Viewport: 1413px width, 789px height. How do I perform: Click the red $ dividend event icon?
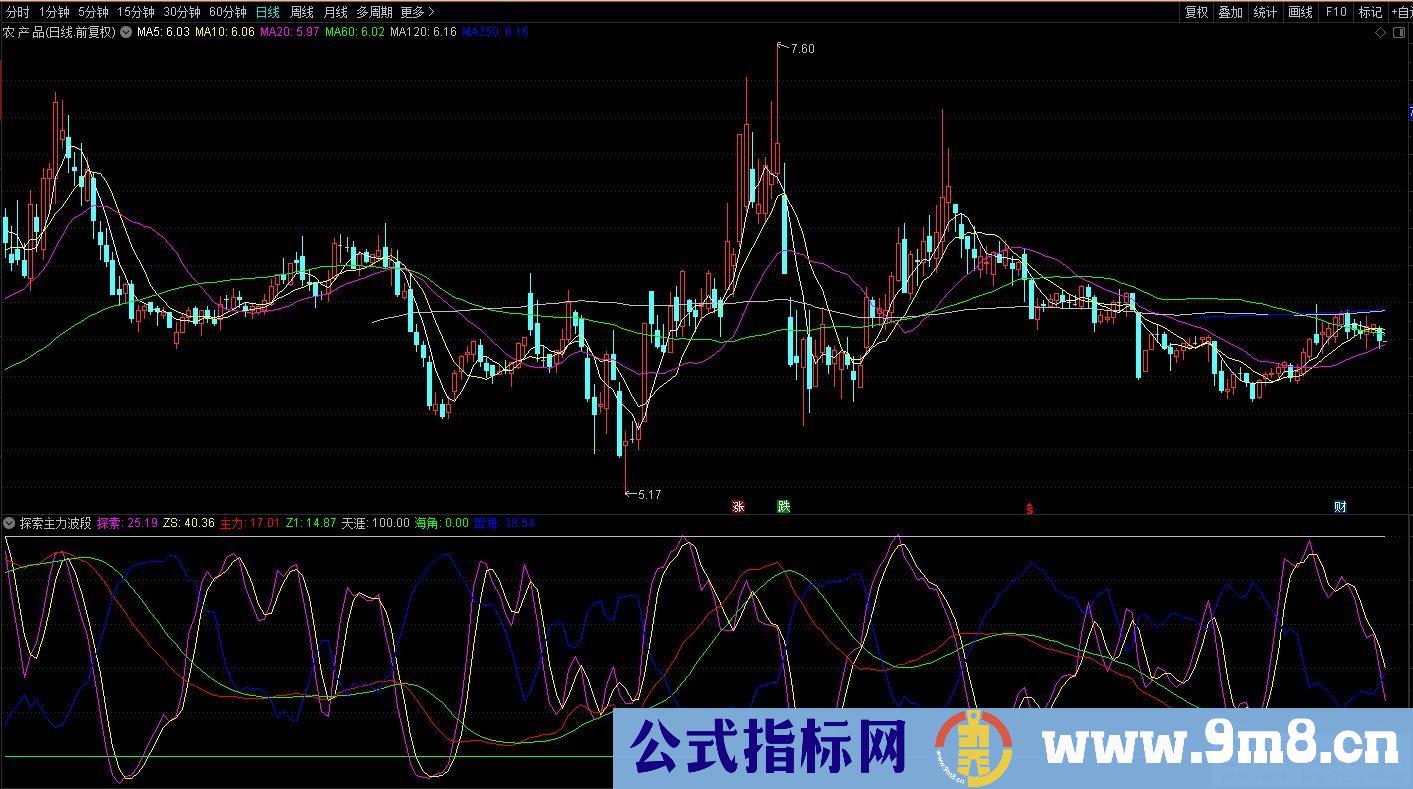[x=1028, y=507]
